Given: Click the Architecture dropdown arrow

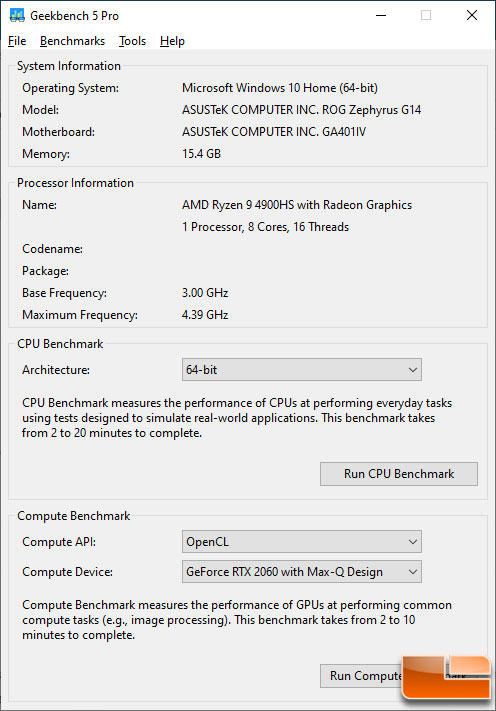Looking at the screenshot, I should coord(413,370).
